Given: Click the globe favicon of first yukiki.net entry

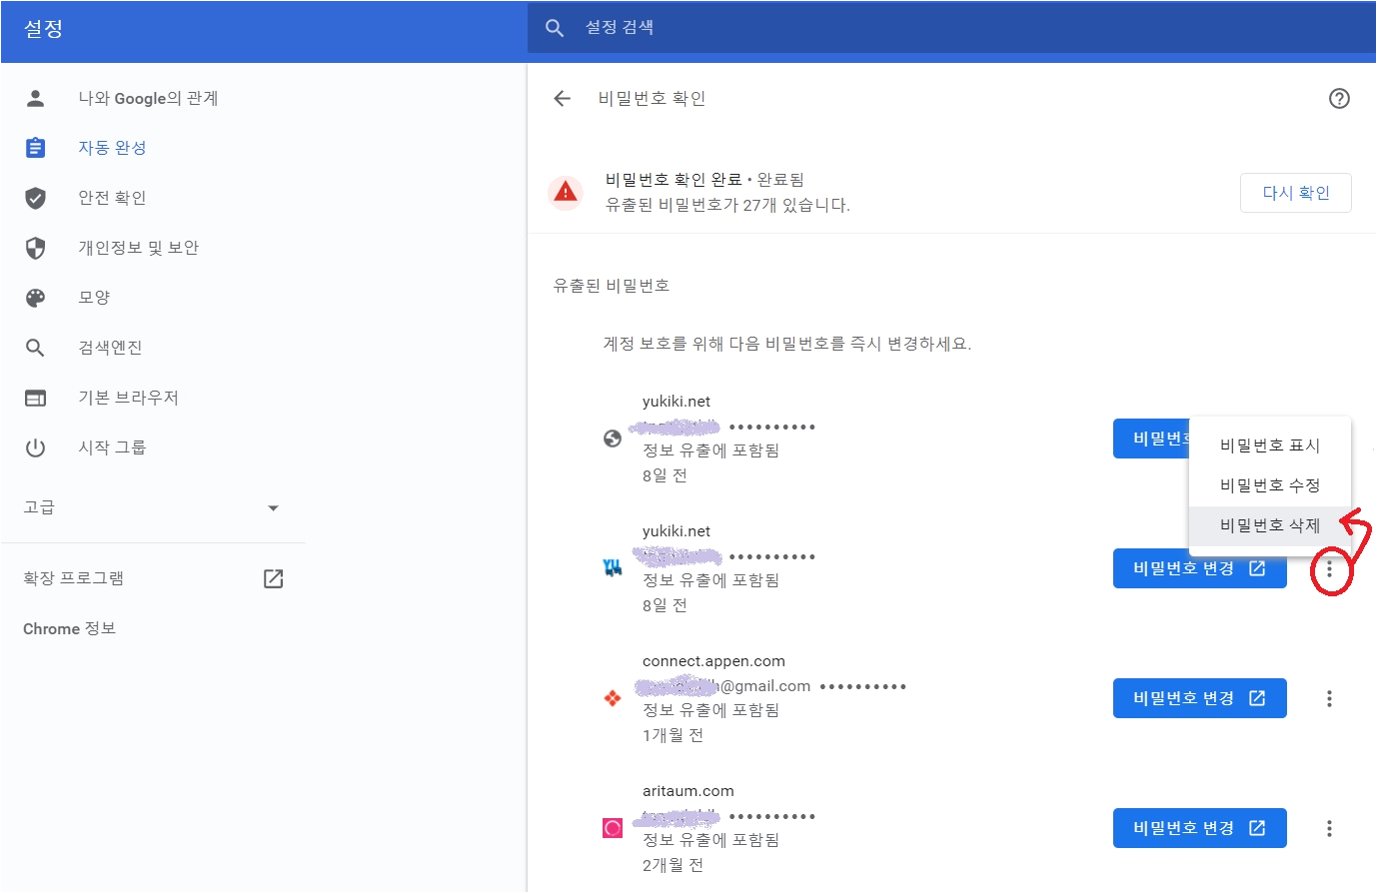Looking at the screenshot, I should pyautogui.click(x=613, y=438).
